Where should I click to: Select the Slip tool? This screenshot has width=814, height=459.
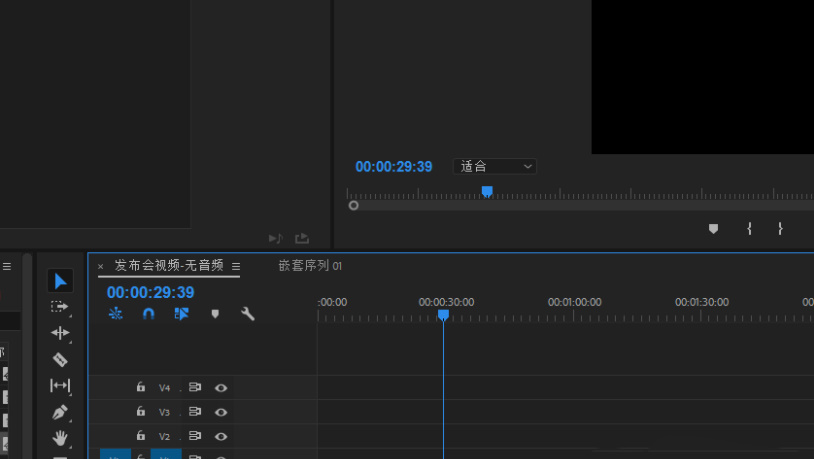click(60, 385)
